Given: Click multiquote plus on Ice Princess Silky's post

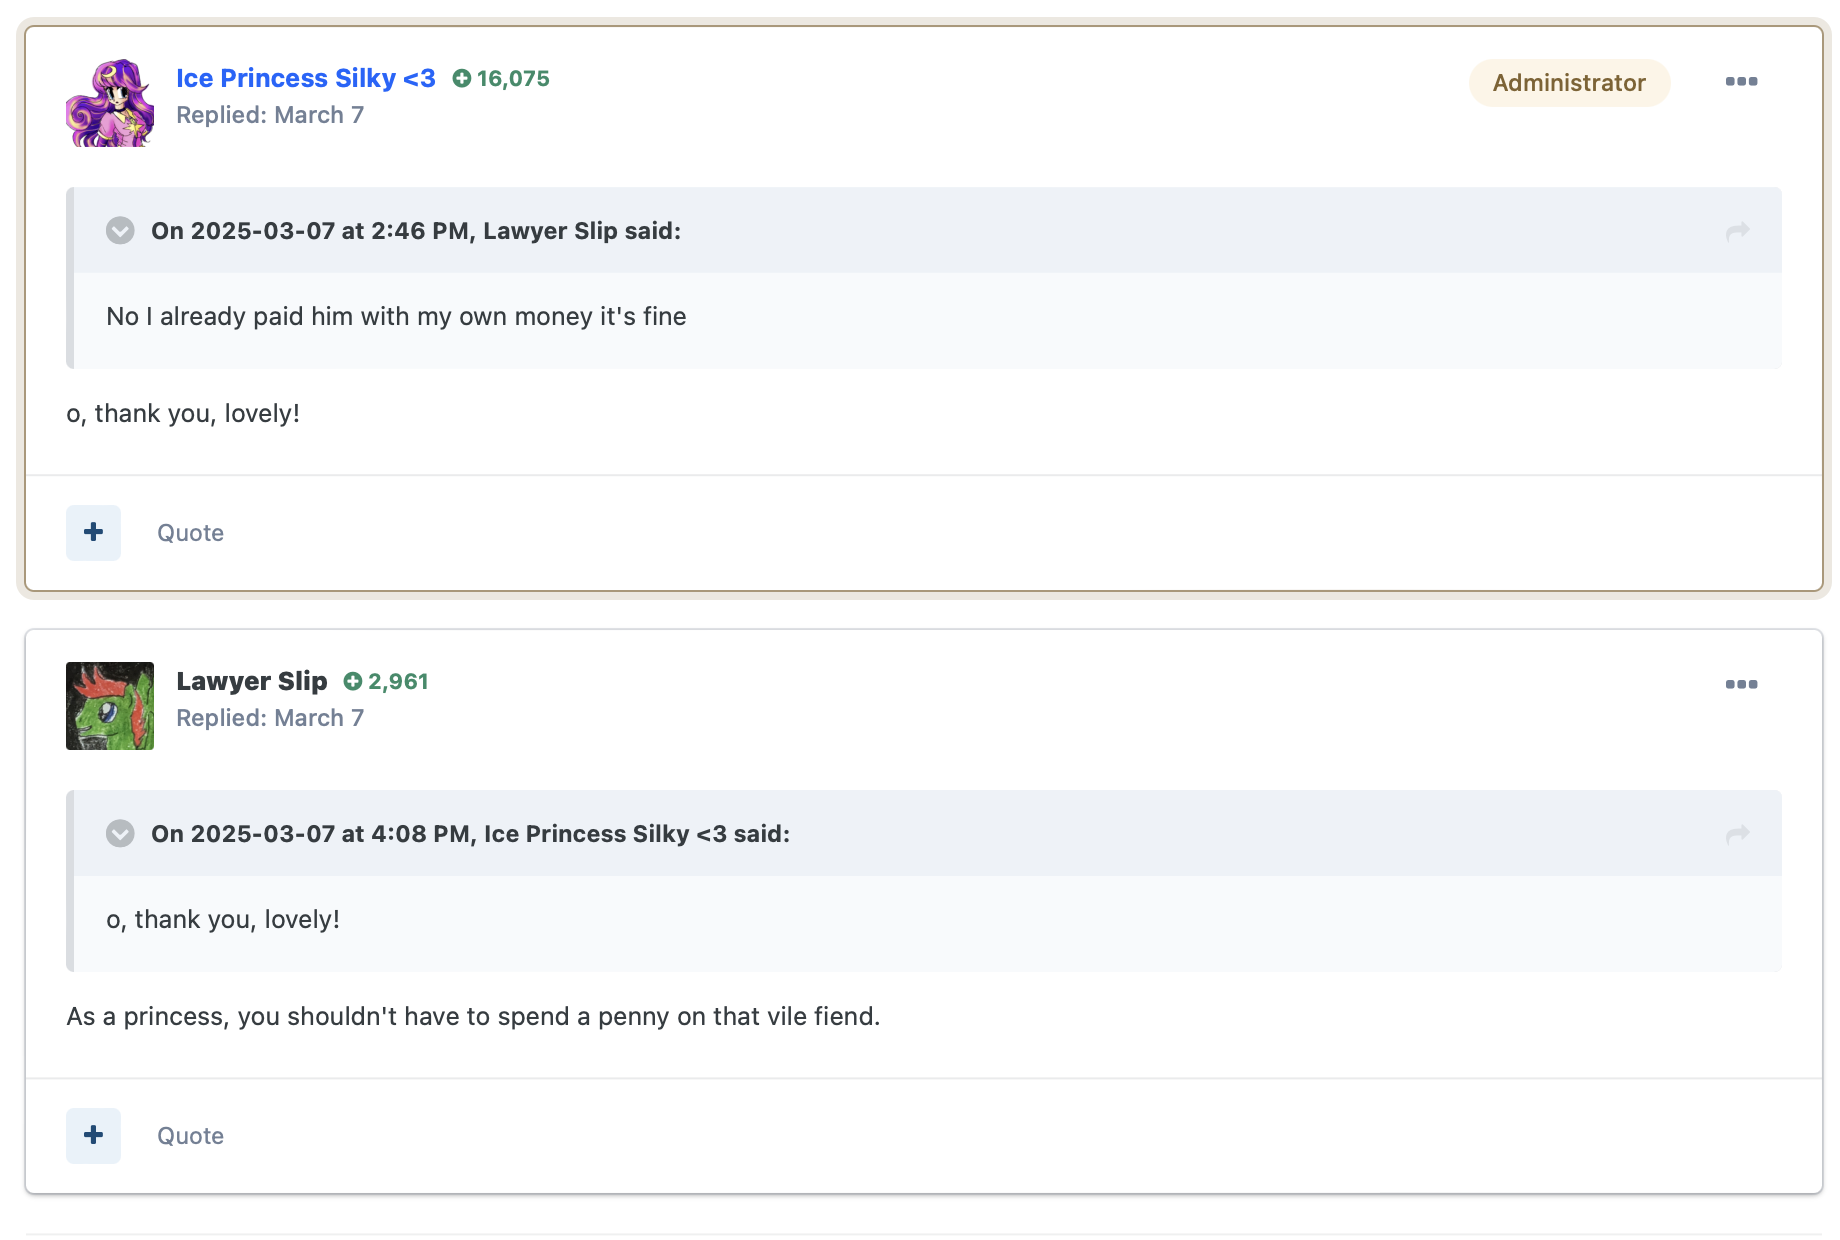Looking at the screenshot, I should coord(94,533).
